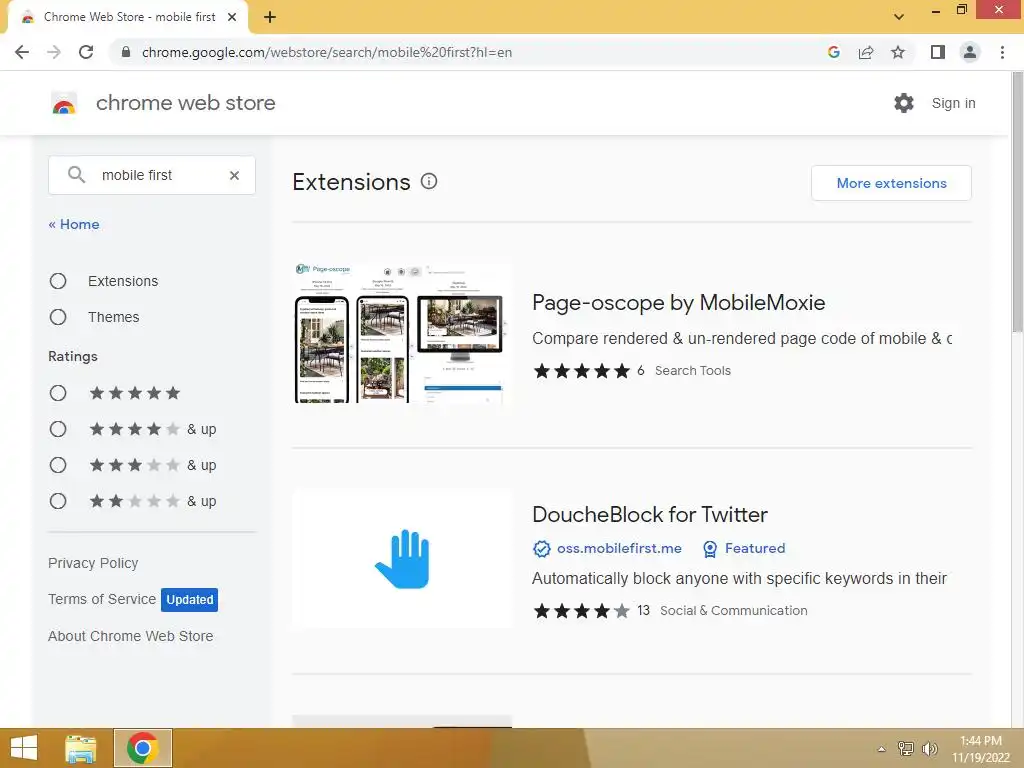Close the Chrome Web Store tab
The height and width of the screenshot is (768, 1024).
pyautogui.click(x=232, y=17)
